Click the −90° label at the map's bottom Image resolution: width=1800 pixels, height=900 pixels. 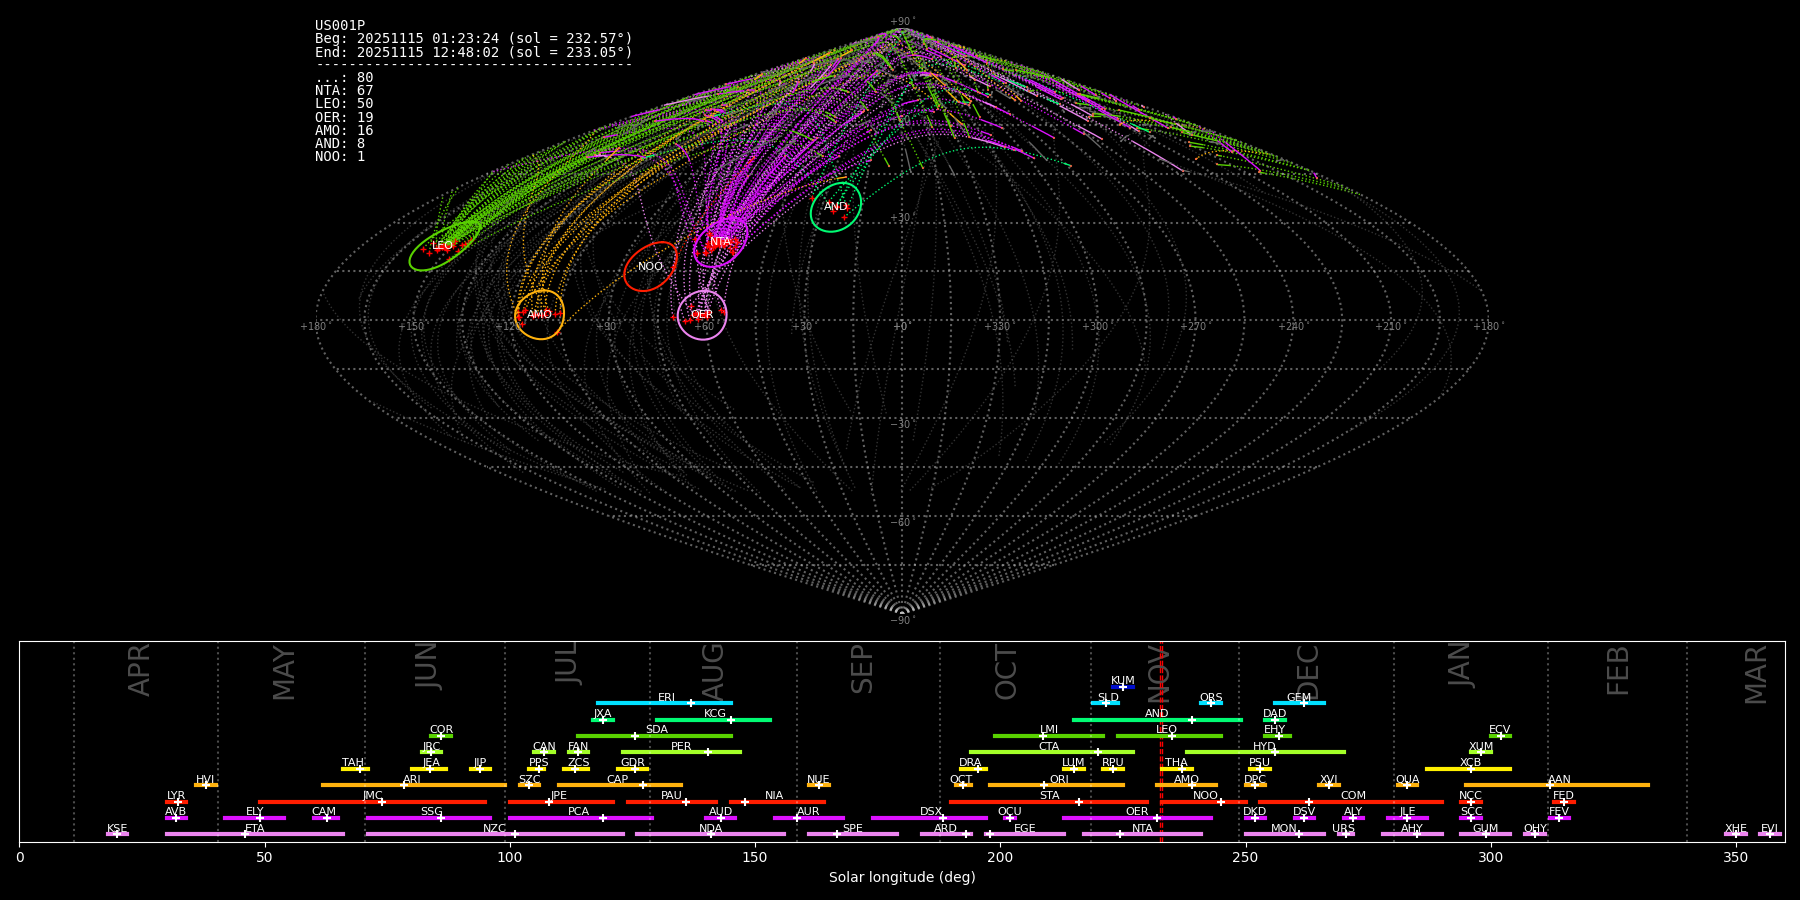click(x=902, y=621)
